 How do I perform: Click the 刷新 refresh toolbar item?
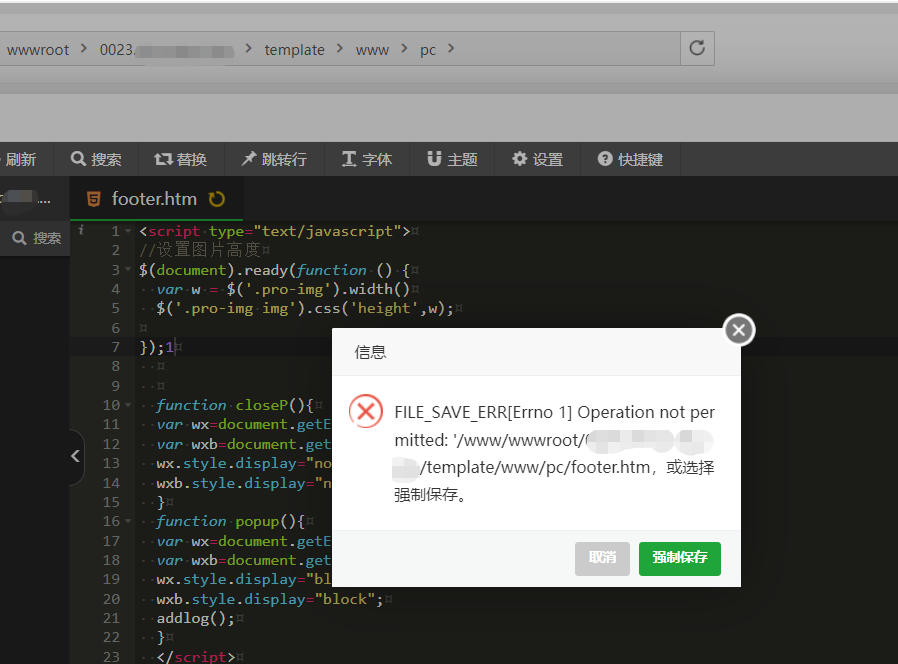(x=21, y=159)
